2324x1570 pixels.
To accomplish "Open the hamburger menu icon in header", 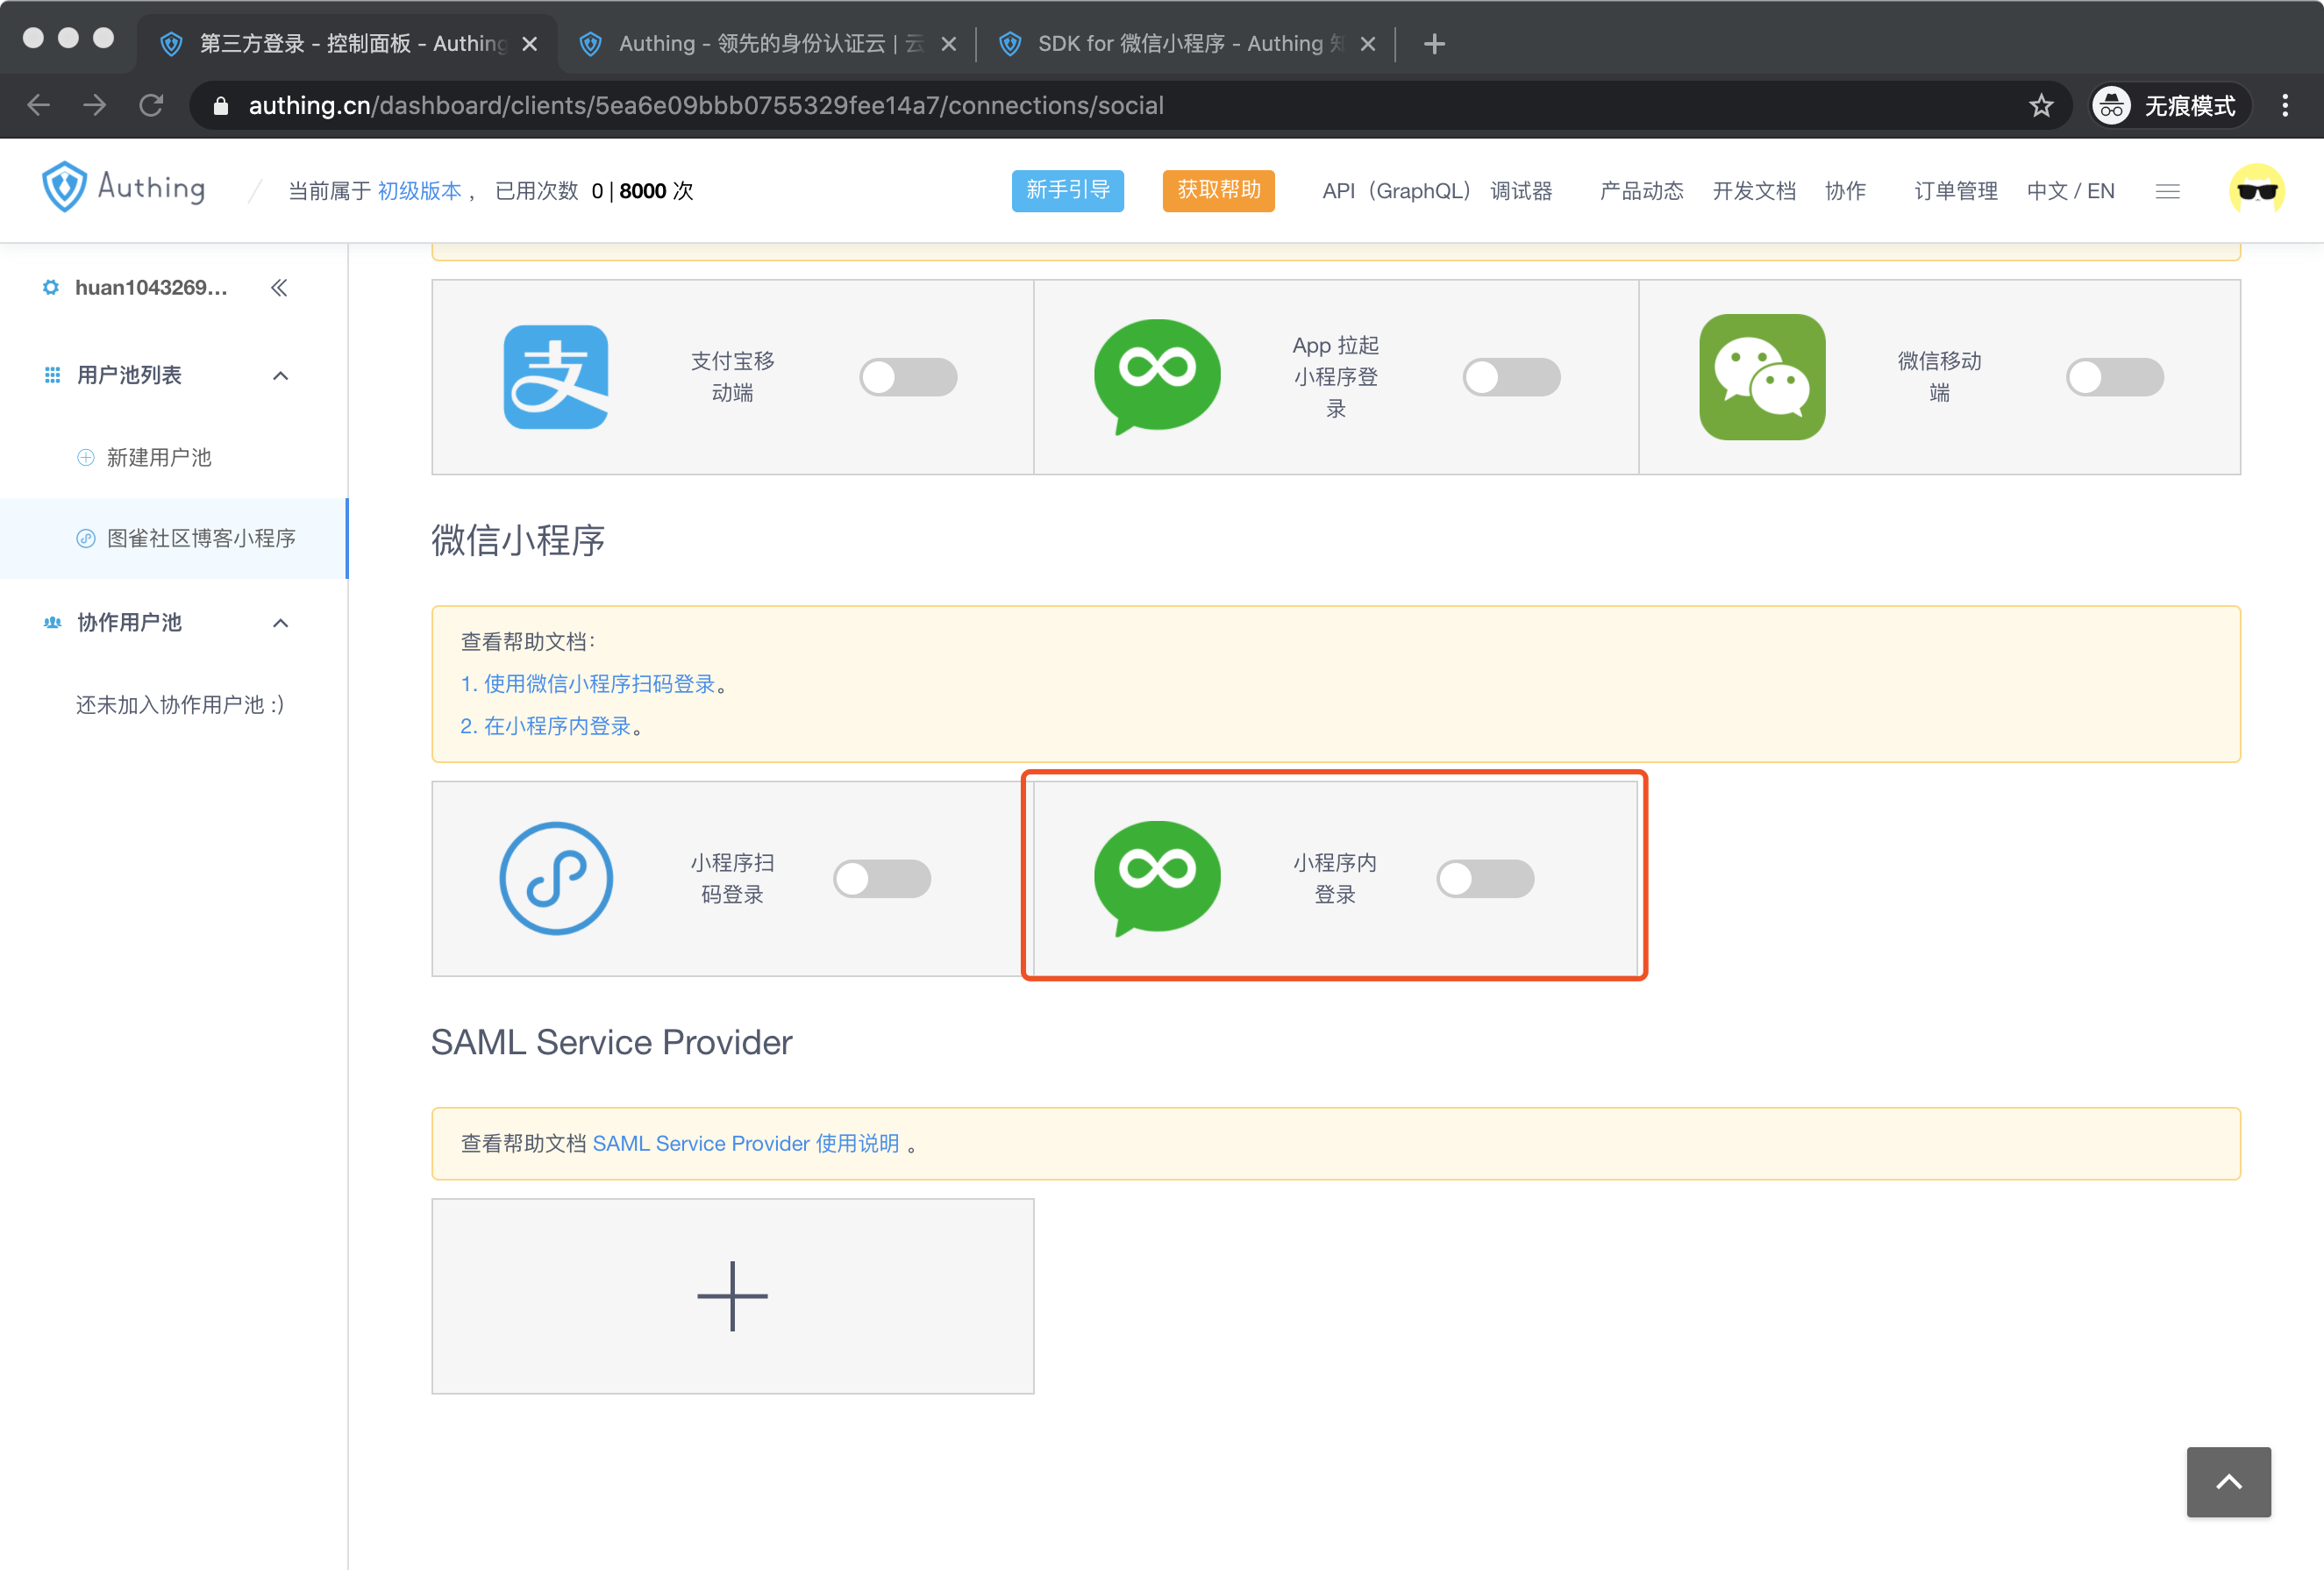I will pos(2167,191).
